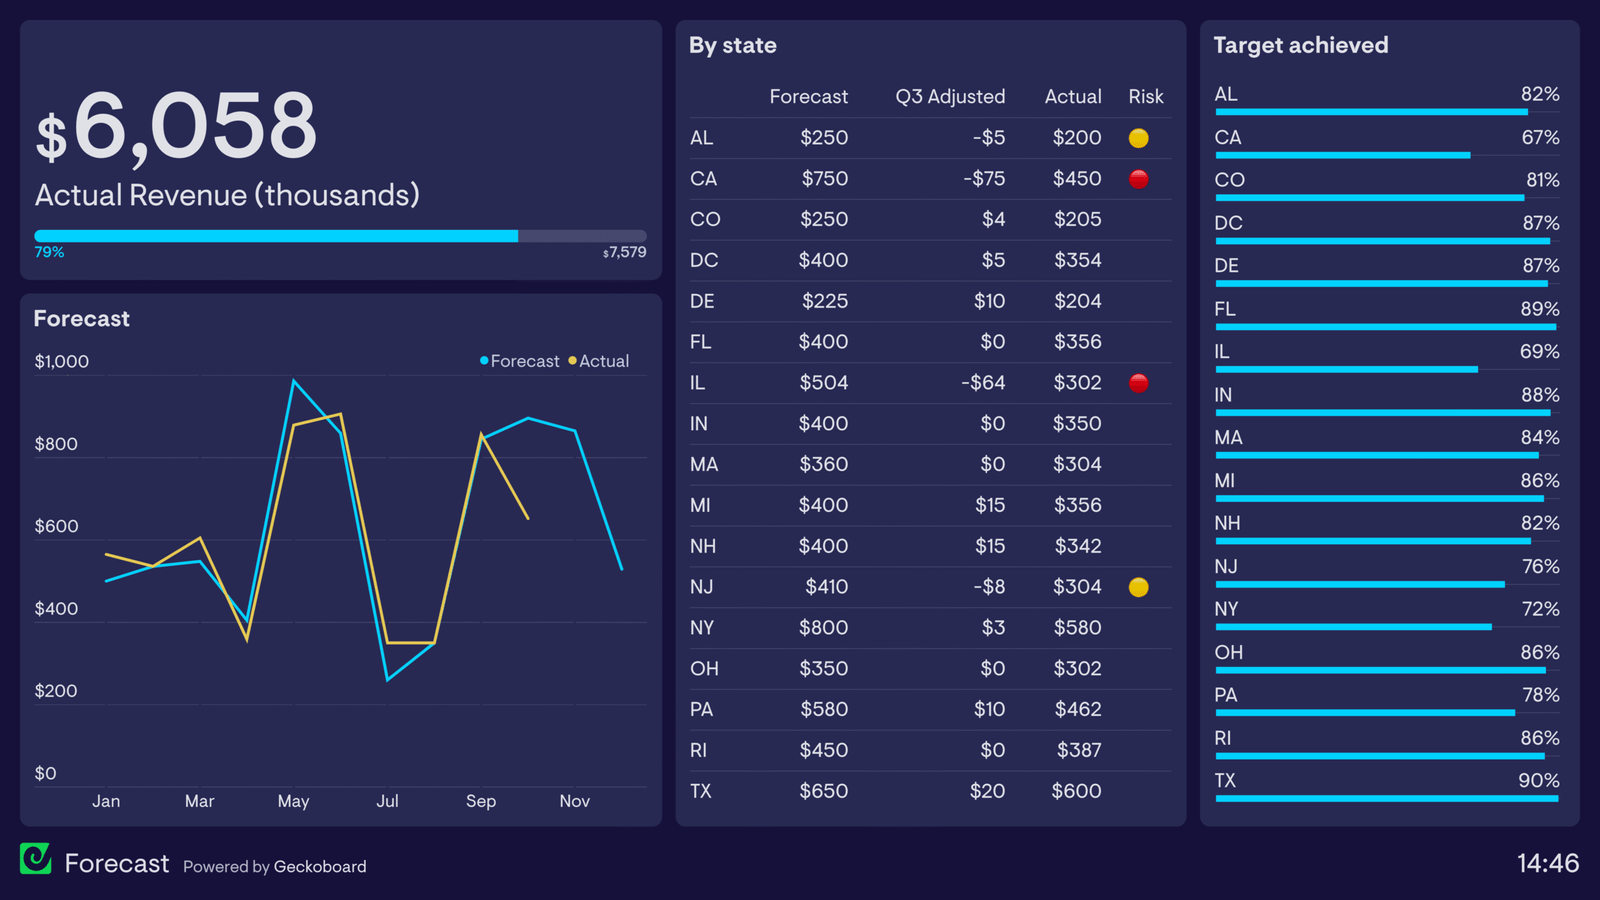Click the 89% value for FL target

coord(1540,309)
